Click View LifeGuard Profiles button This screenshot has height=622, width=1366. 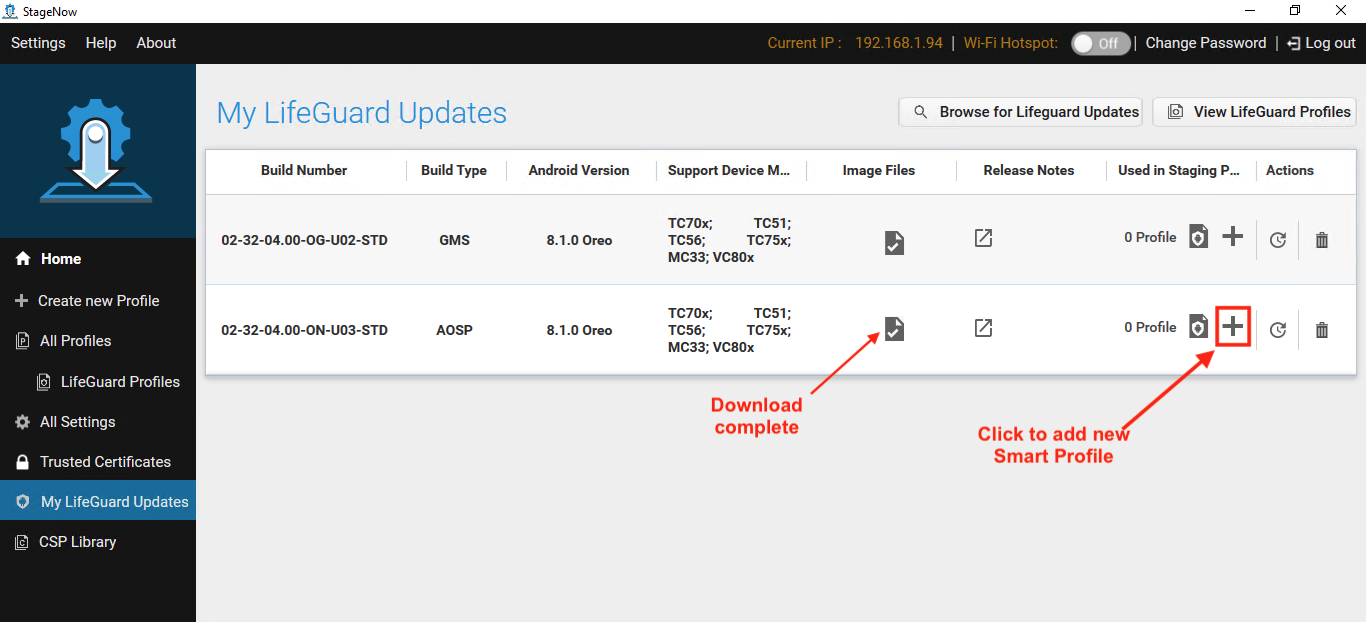click(x=1255, y=112)
